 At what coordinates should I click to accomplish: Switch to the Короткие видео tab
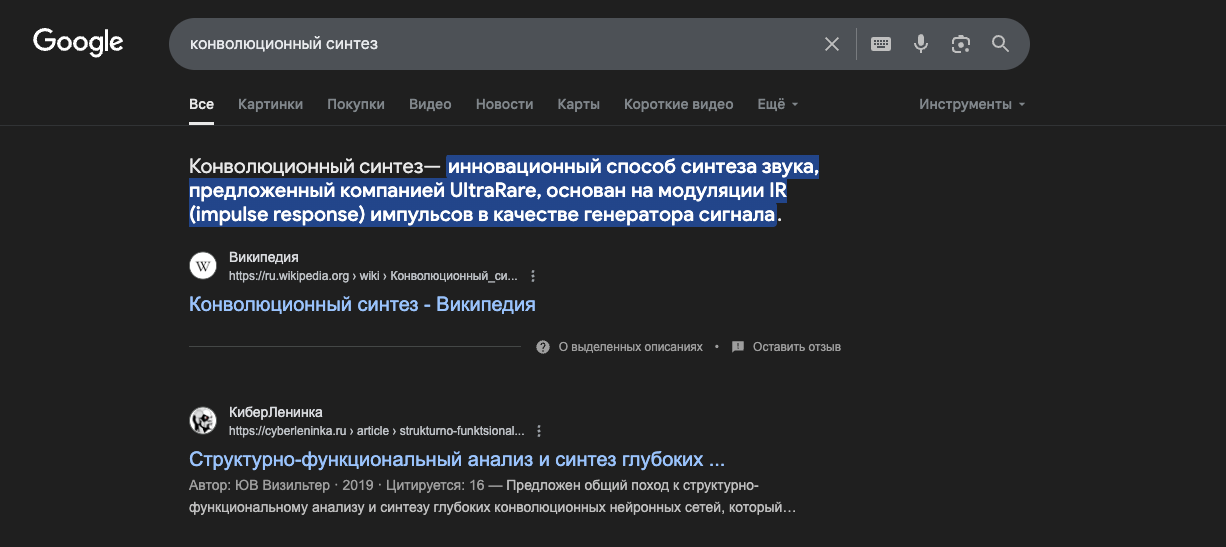[x=678, y=104]
